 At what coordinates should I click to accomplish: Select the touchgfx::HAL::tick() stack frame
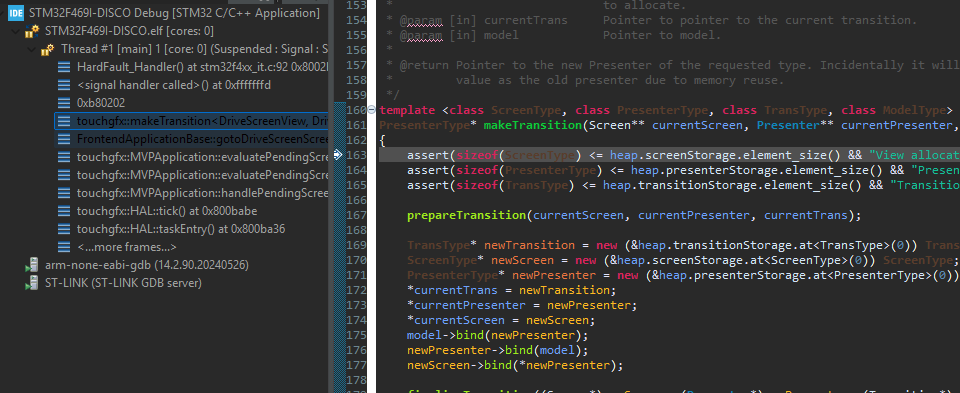(167, 211)
